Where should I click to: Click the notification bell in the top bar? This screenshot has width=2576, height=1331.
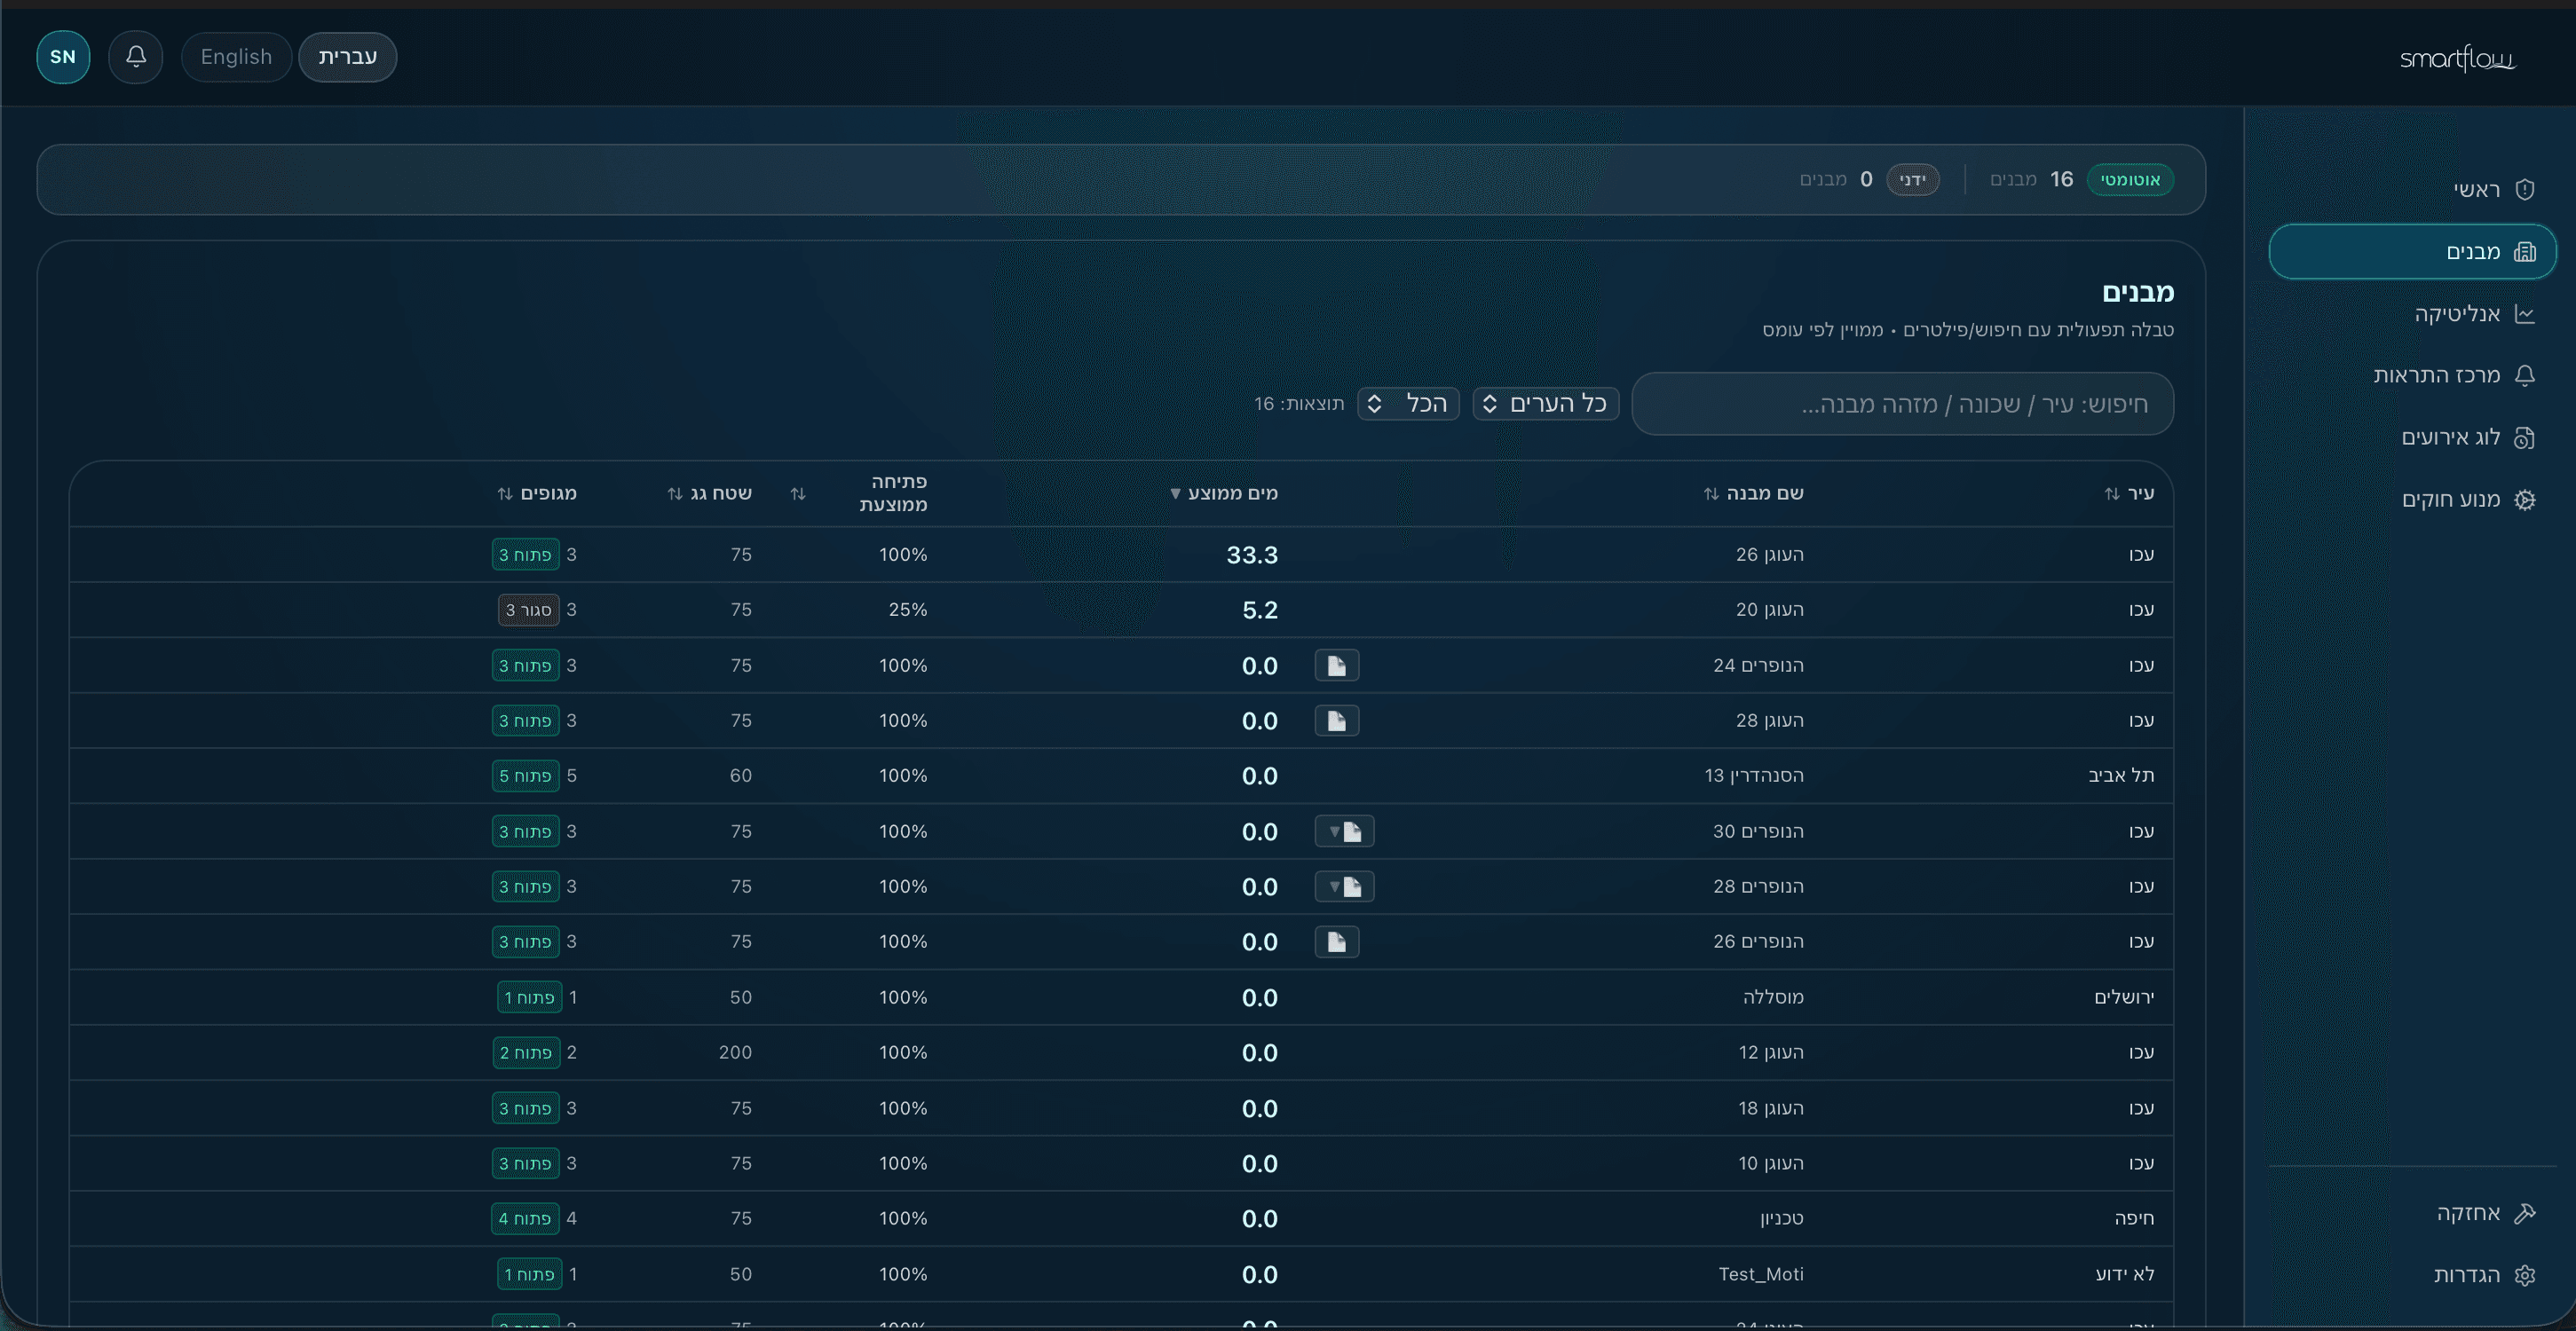tap(136, 57)
